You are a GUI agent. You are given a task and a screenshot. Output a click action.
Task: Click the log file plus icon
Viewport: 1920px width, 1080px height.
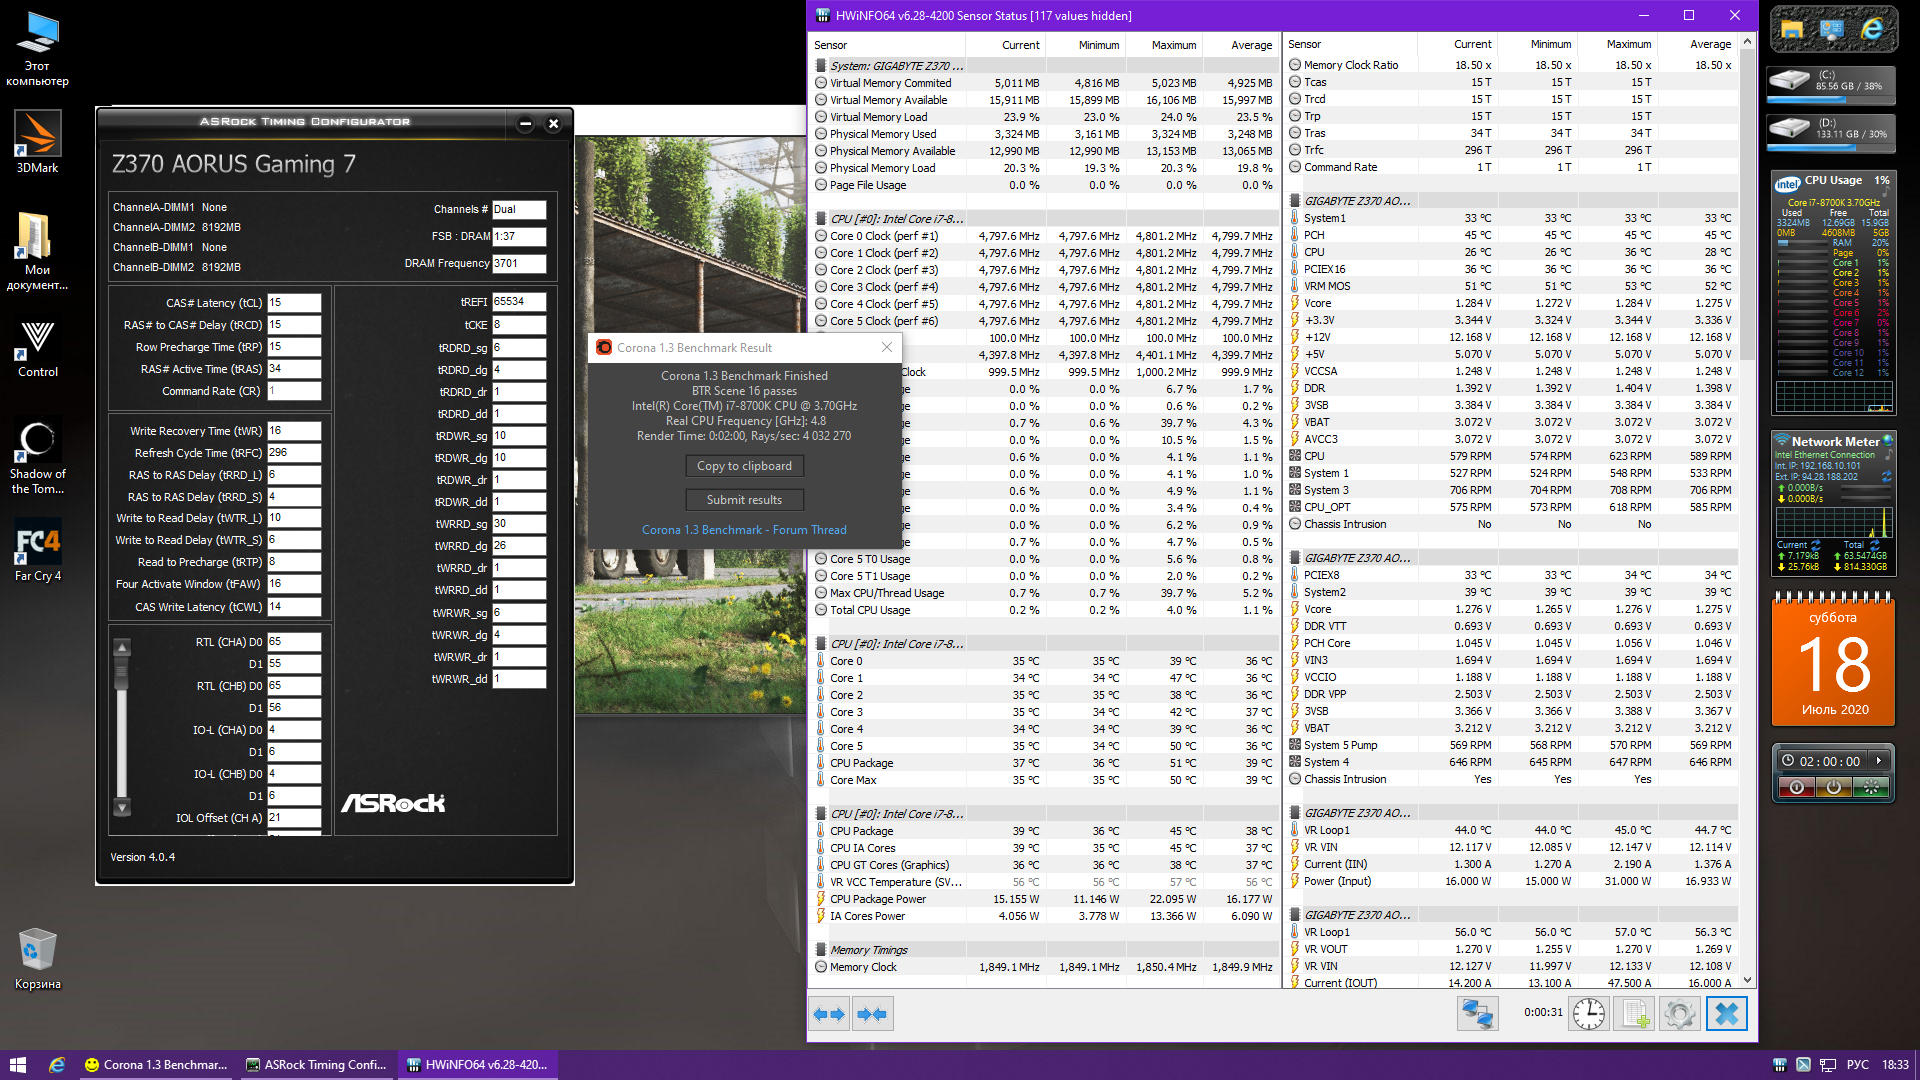pos(1636,1014)
